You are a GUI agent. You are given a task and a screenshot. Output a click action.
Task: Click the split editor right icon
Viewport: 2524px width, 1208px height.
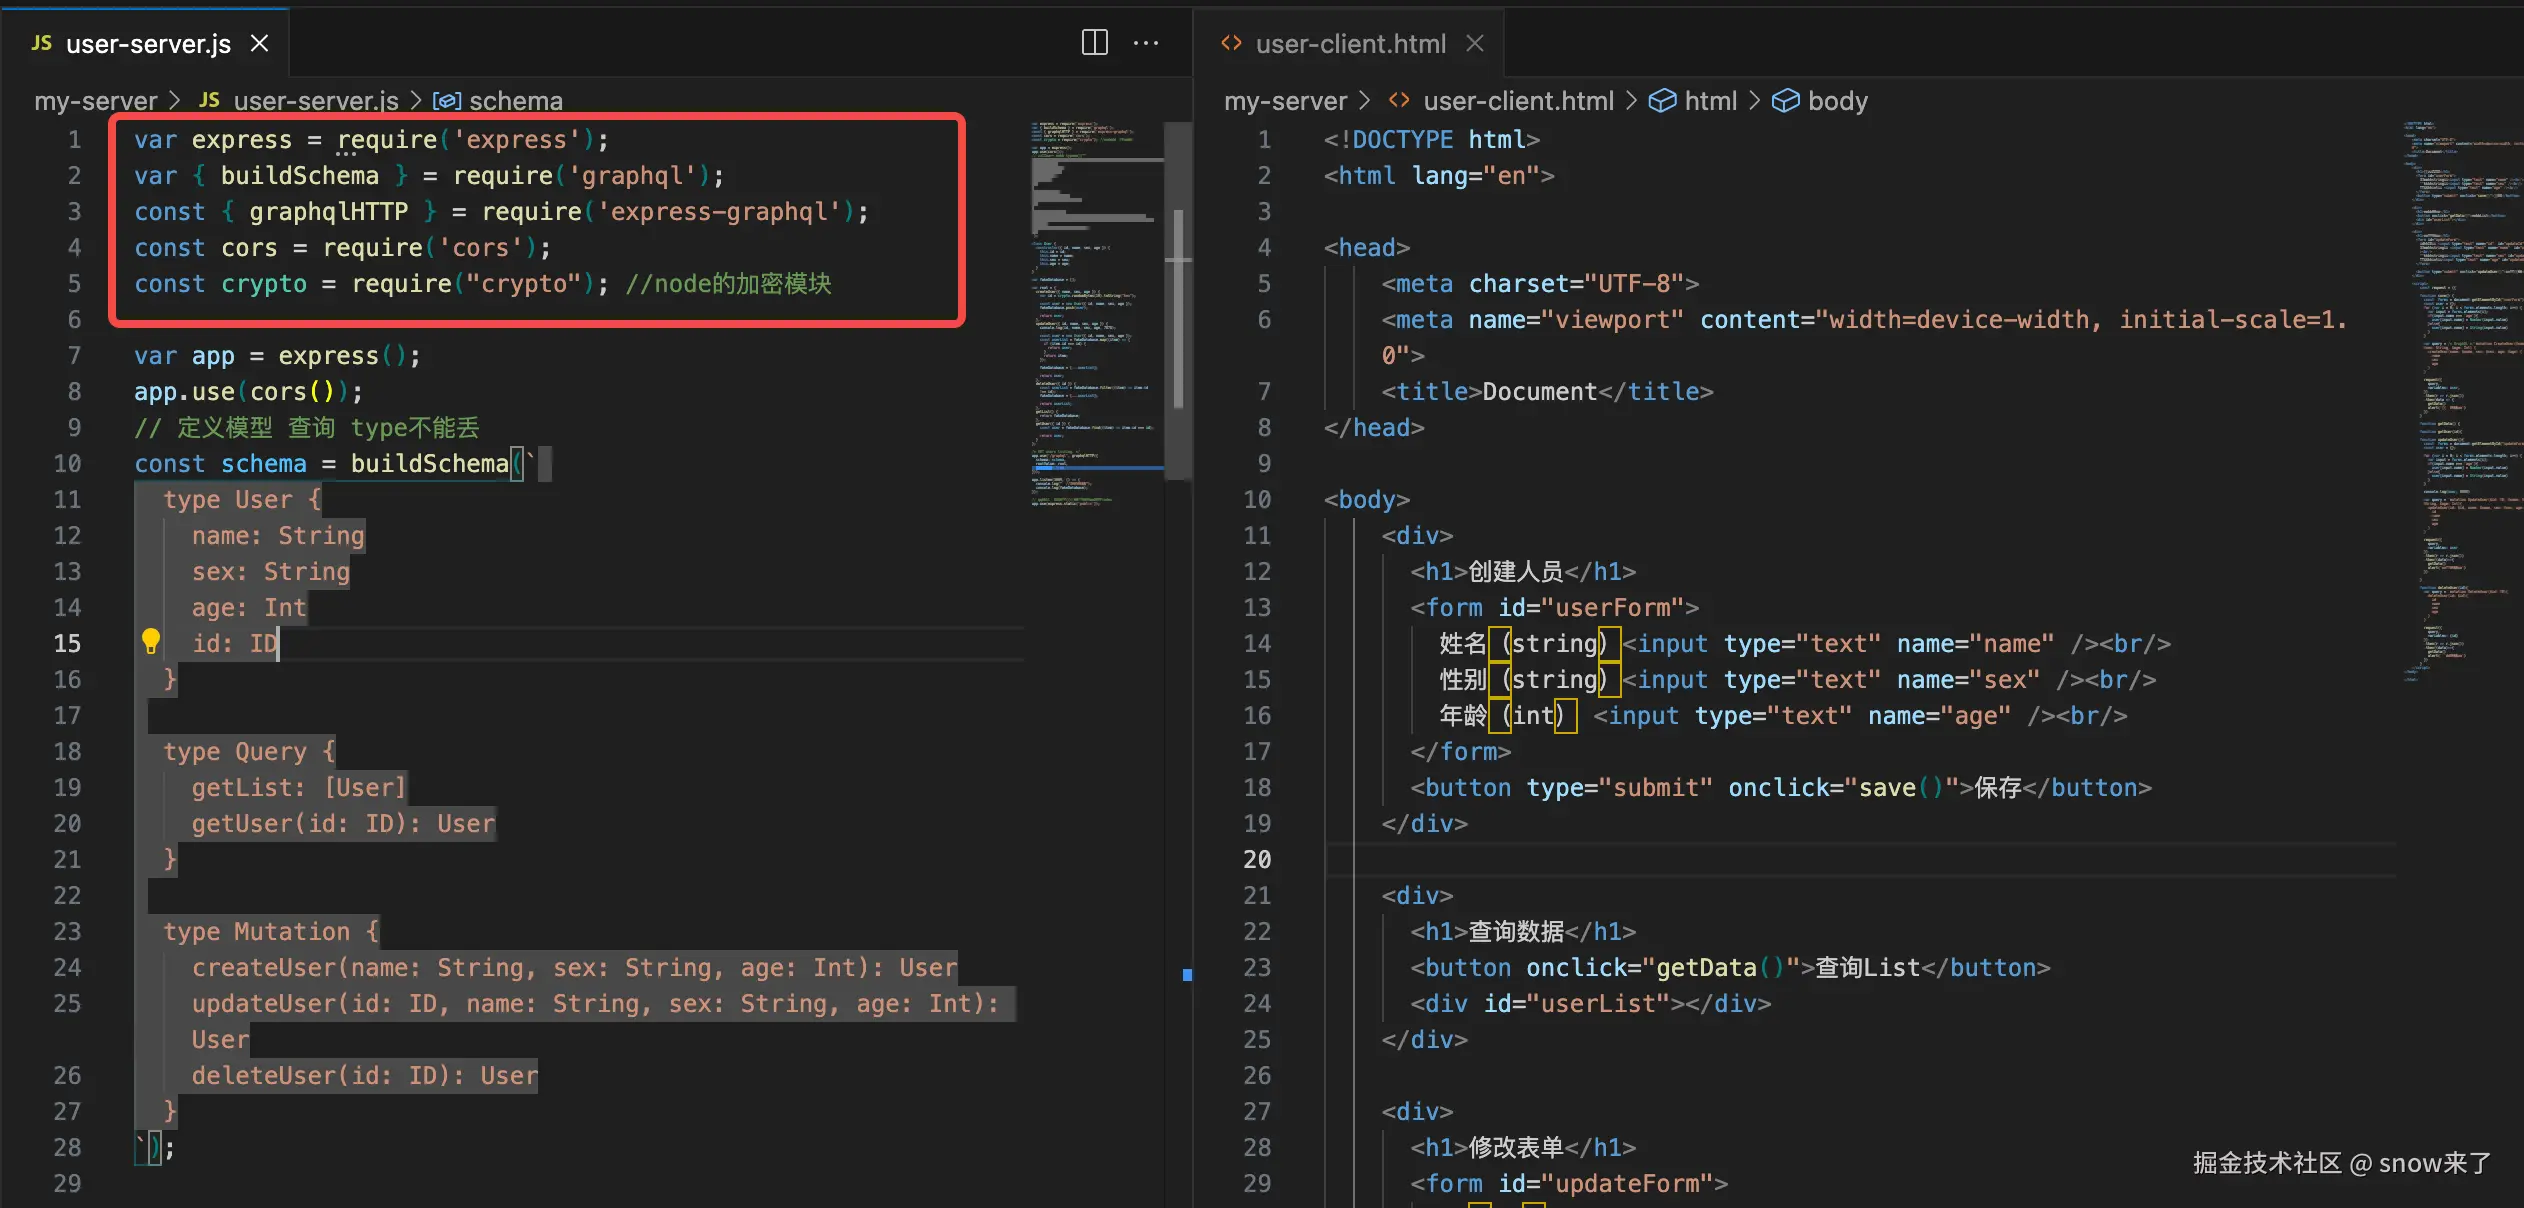1094,42
